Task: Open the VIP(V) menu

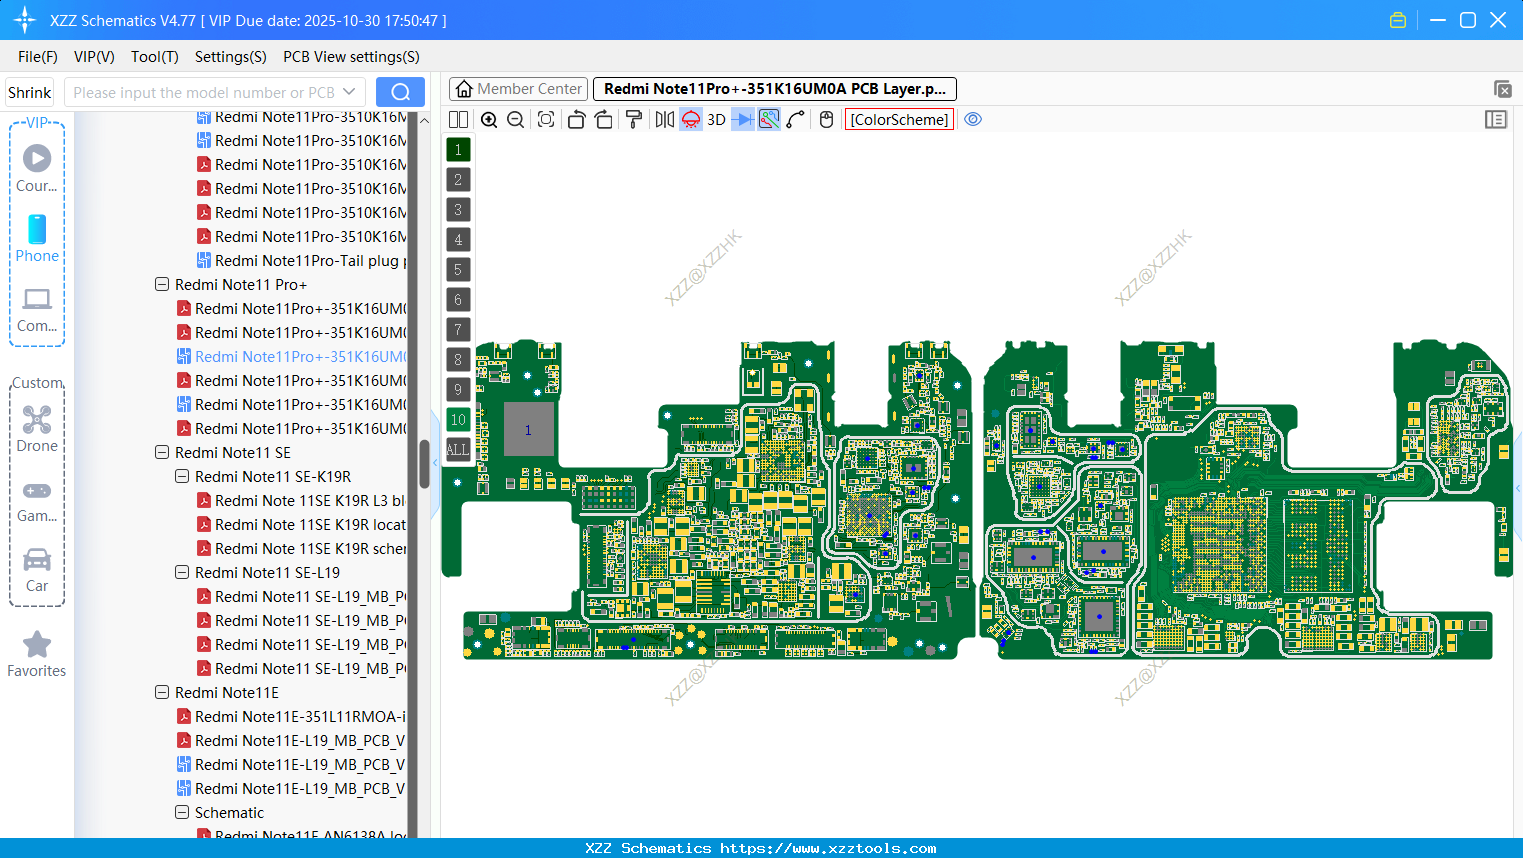Action: tap(93, 57)
